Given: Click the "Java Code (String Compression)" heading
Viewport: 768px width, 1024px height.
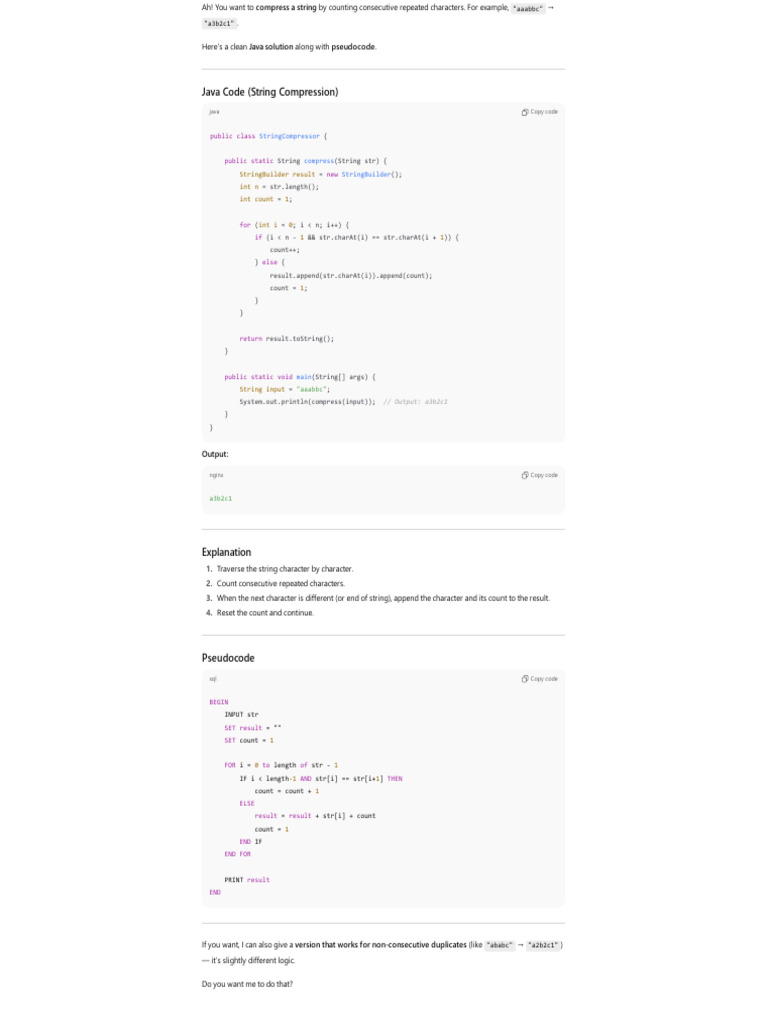Looking at the screenshot, I should pos(270,92).
